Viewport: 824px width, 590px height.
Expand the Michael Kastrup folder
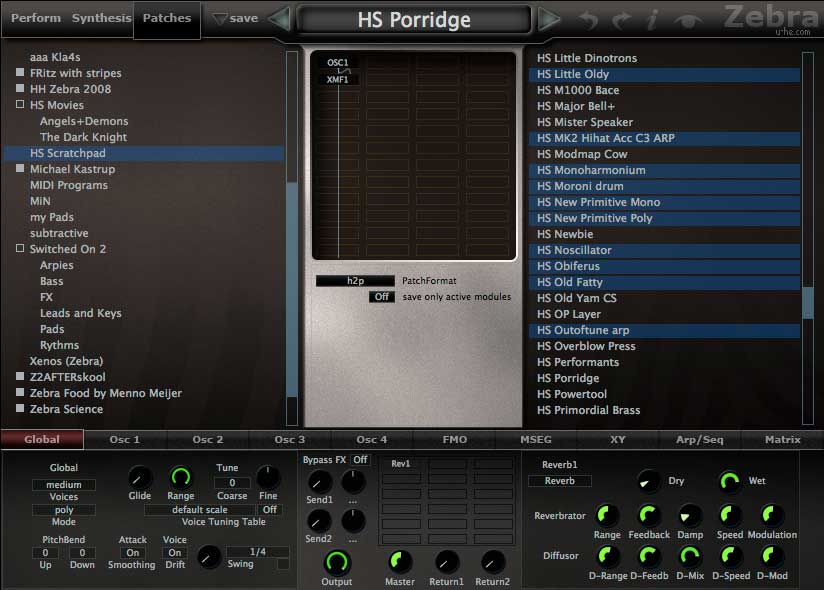[20, 168]
